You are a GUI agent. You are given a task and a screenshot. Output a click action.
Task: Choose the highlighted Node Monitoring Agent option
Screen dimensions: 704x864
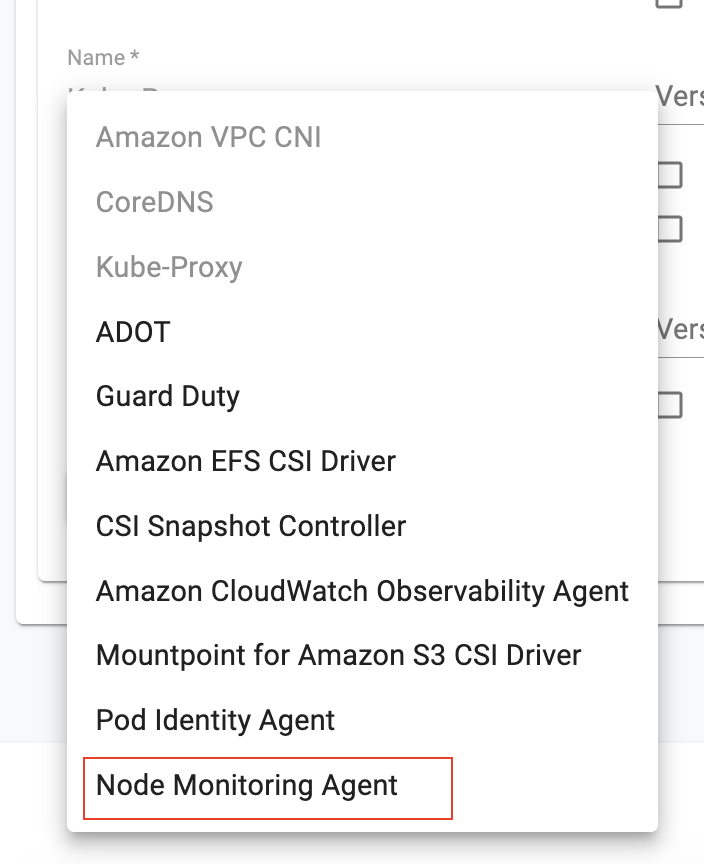247,786
